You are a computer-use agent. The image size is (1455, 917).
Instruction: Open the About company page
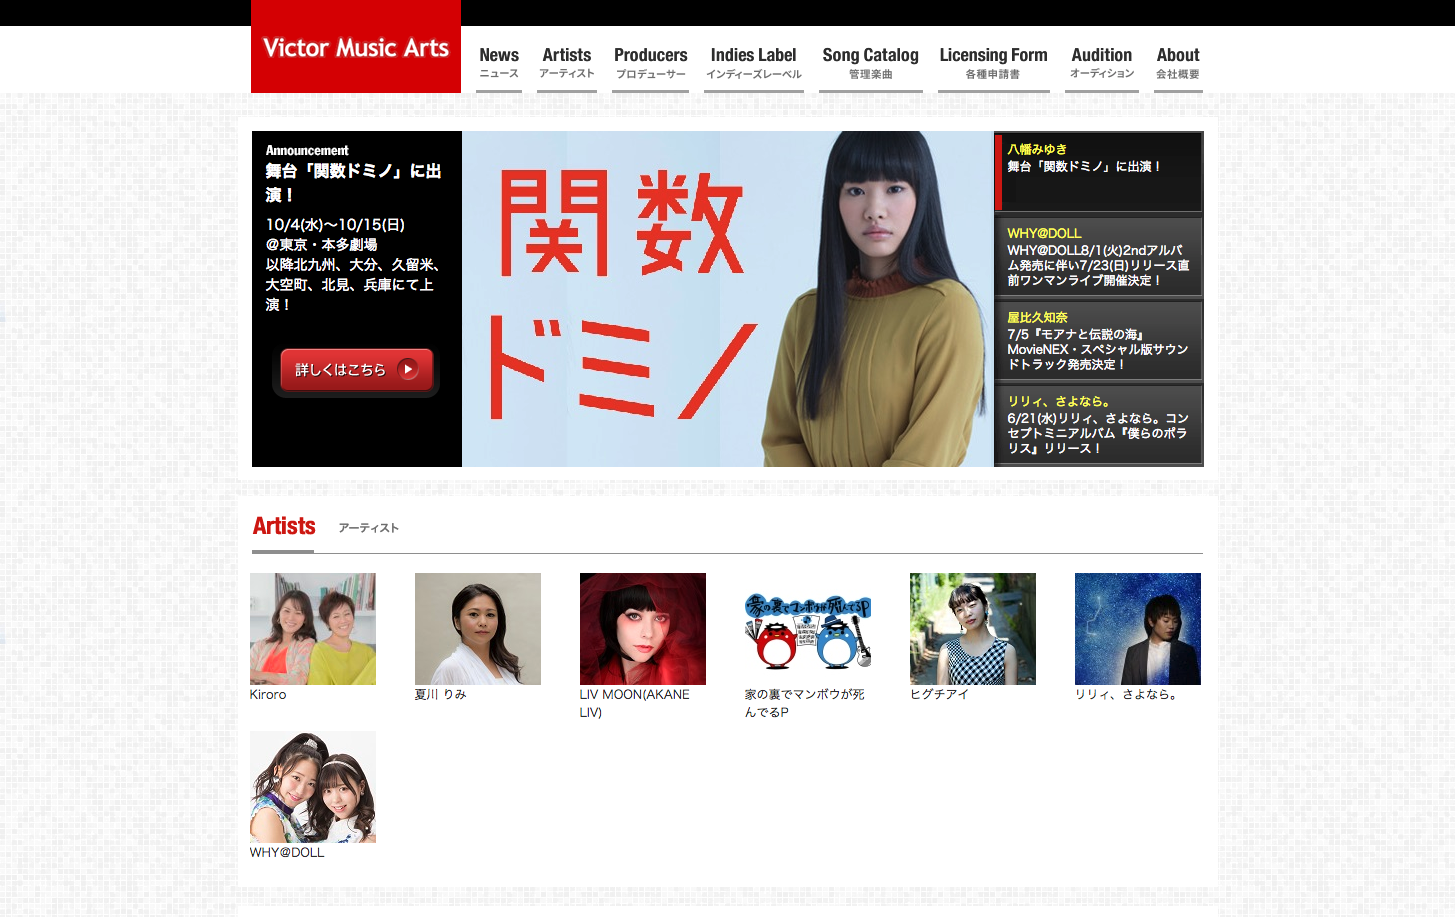pyautogui.click(x=1178, y=63)
